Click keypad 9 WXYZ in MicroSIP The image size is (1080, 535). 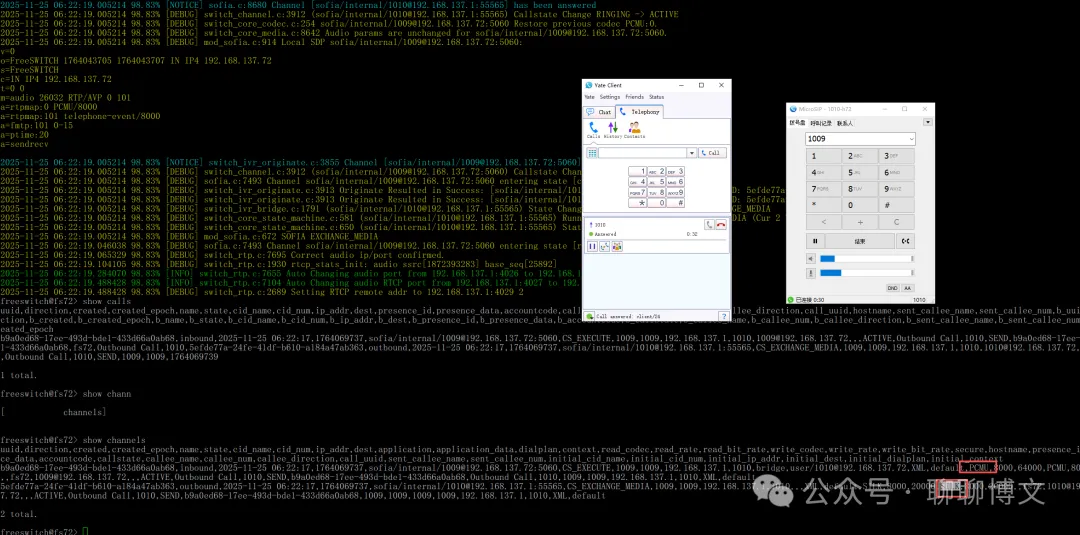pyautogui.click(x=896, y=189)
